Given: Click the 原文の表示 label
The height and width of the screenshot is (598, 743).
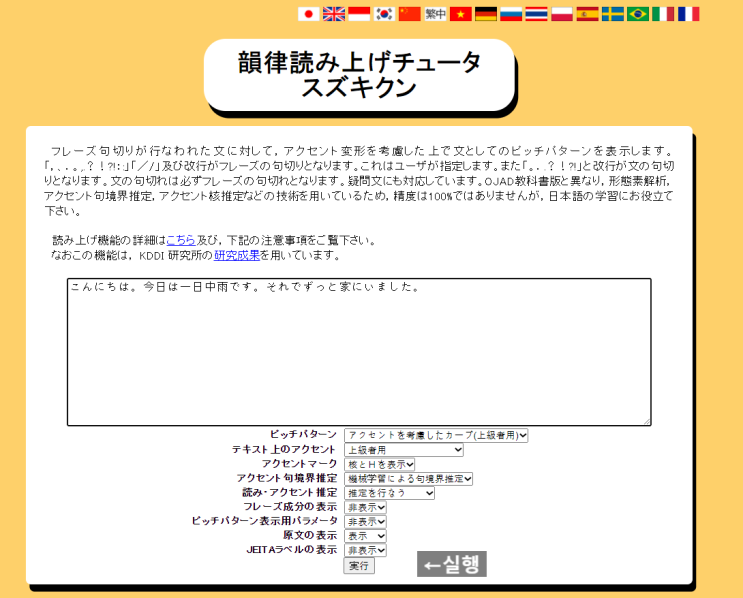Looking at the screenshot, I should pos(310,535).
